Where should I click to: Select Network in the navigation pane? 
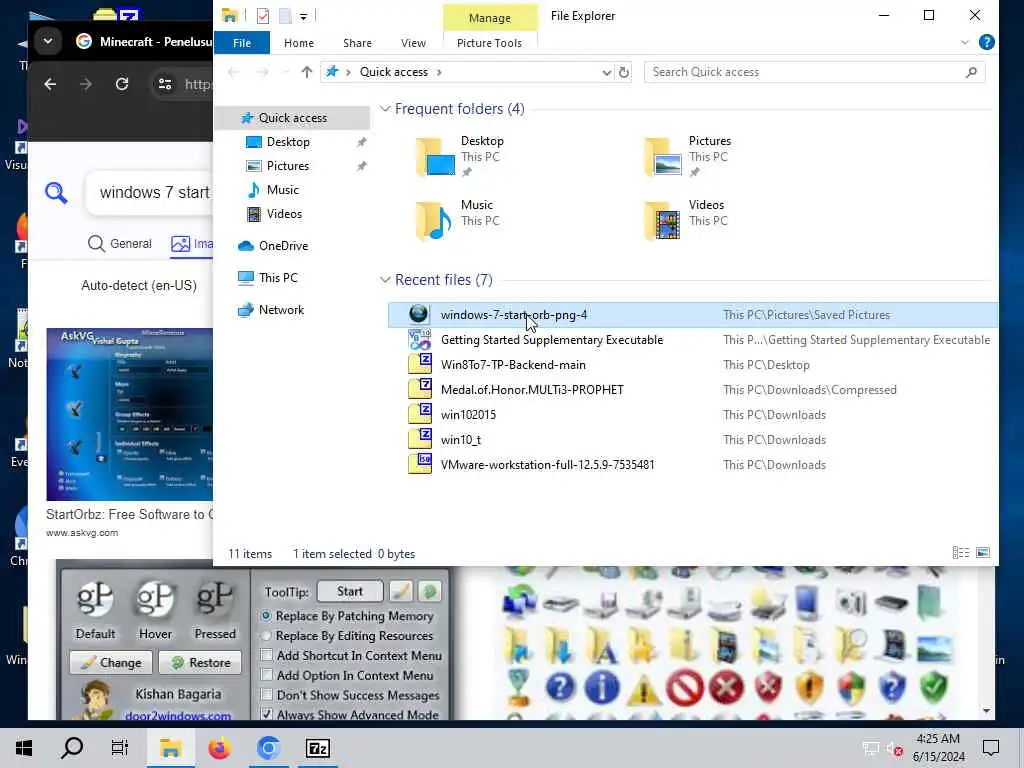click(x=281, y=310)
